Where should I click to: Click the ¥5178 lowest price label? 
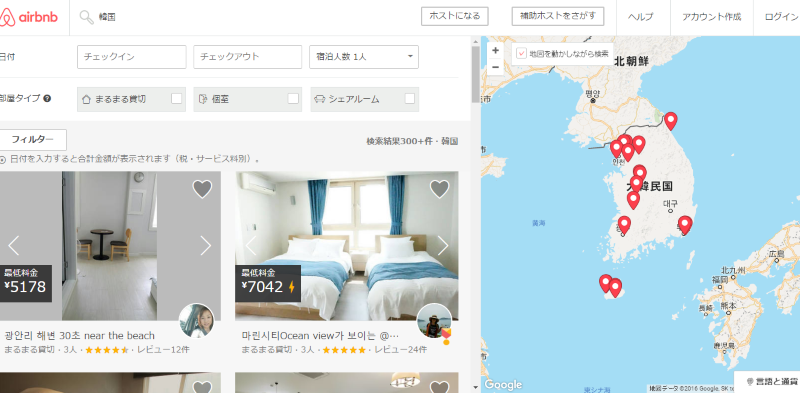(x=25, y=283)
